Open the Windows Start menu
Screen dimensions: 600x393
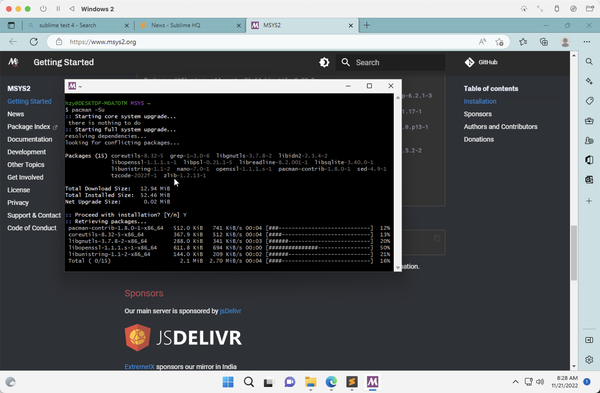tap(228, 382)
